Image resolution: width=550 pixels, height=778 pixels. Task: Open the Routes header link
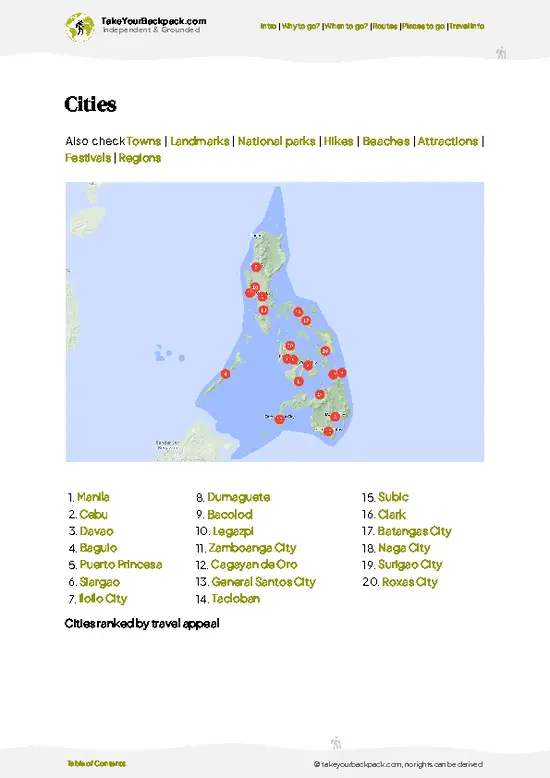385,26
